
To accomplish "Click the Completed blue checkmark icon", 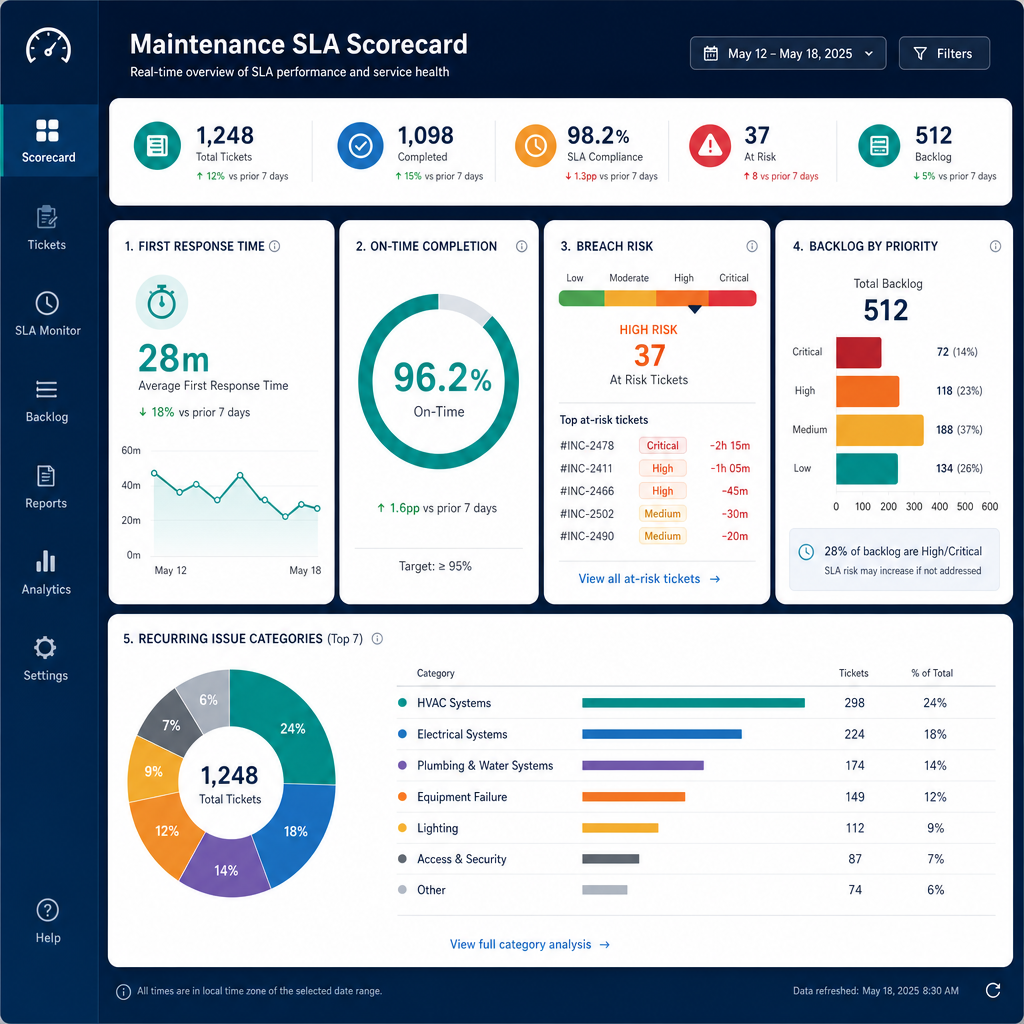I will tap(360, 146).
